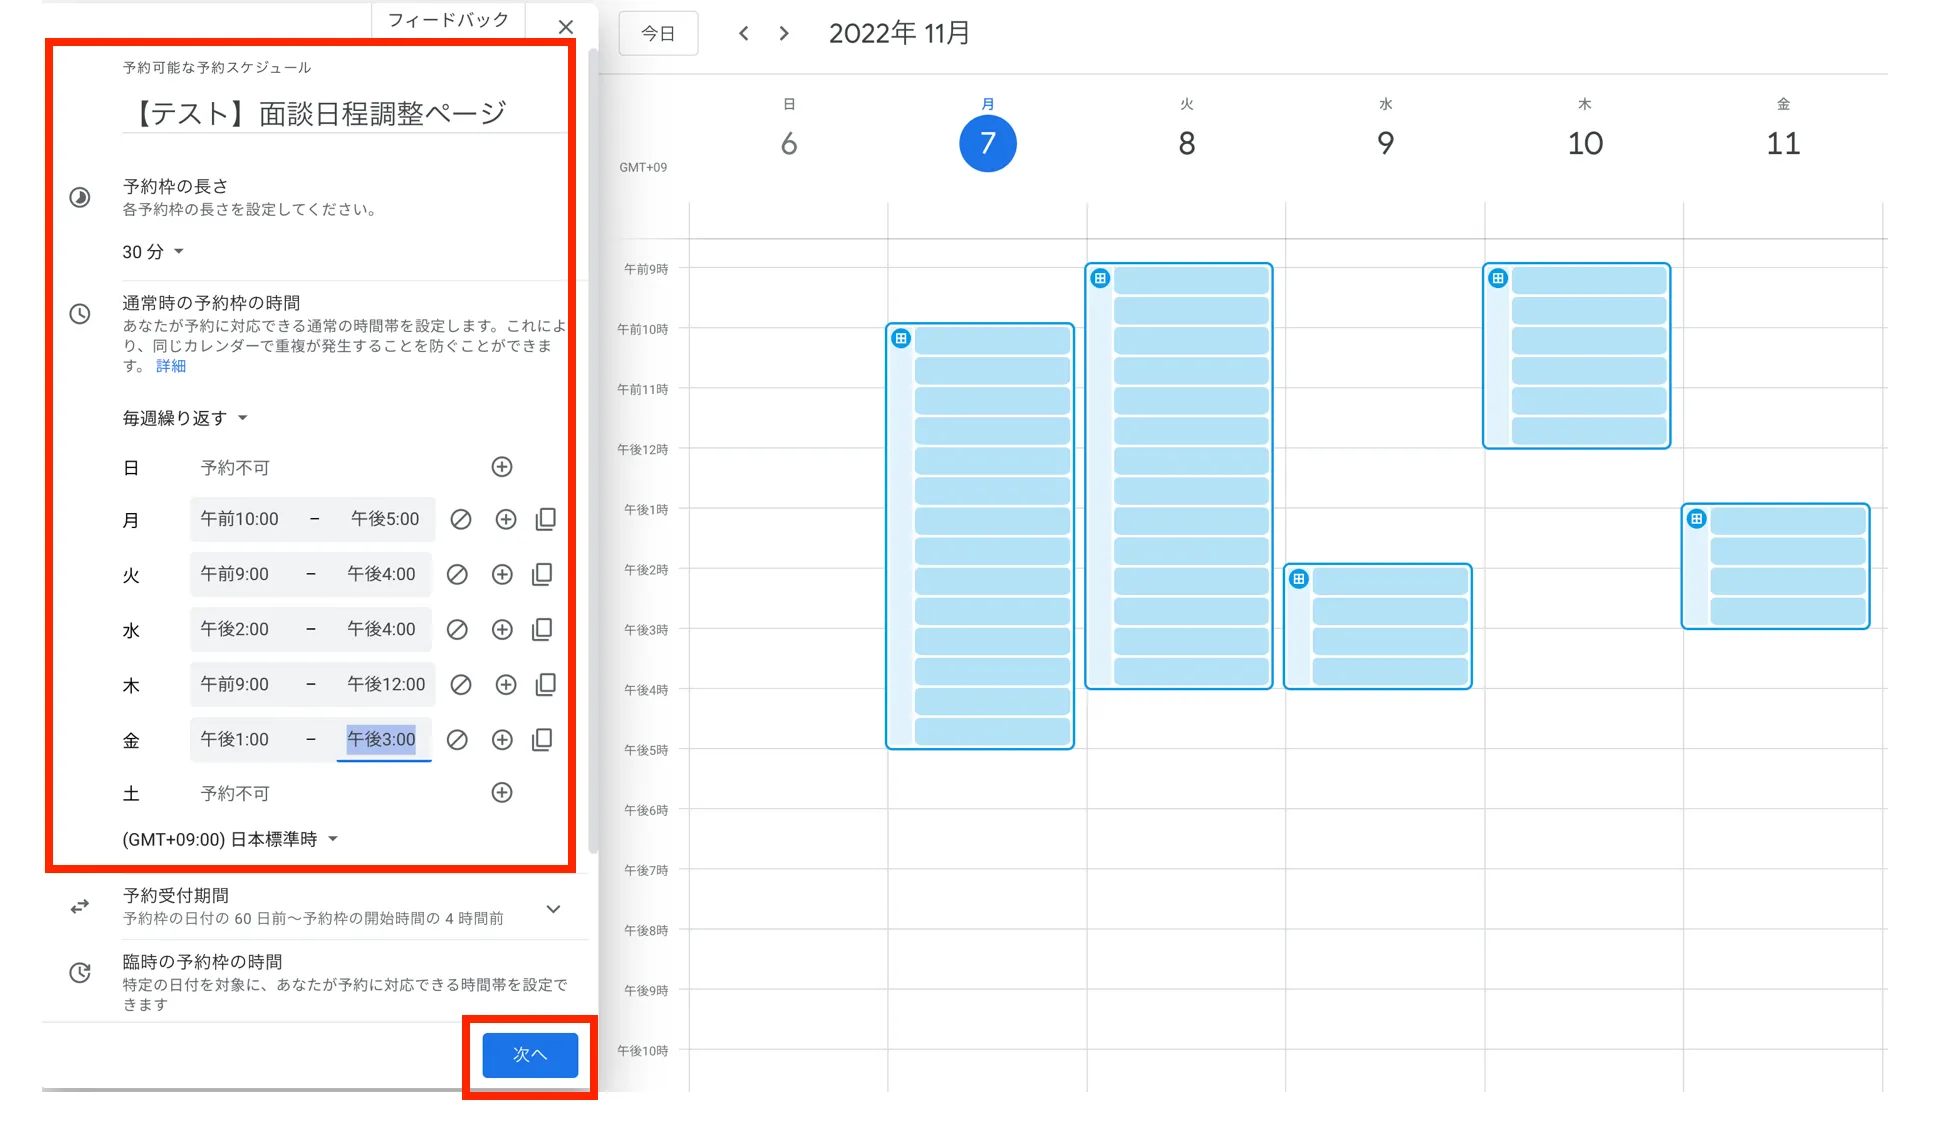This screenshot has width=1948, height=1126.
Task: Select day 8 in the calendar header
Action: coord(1187,143)
